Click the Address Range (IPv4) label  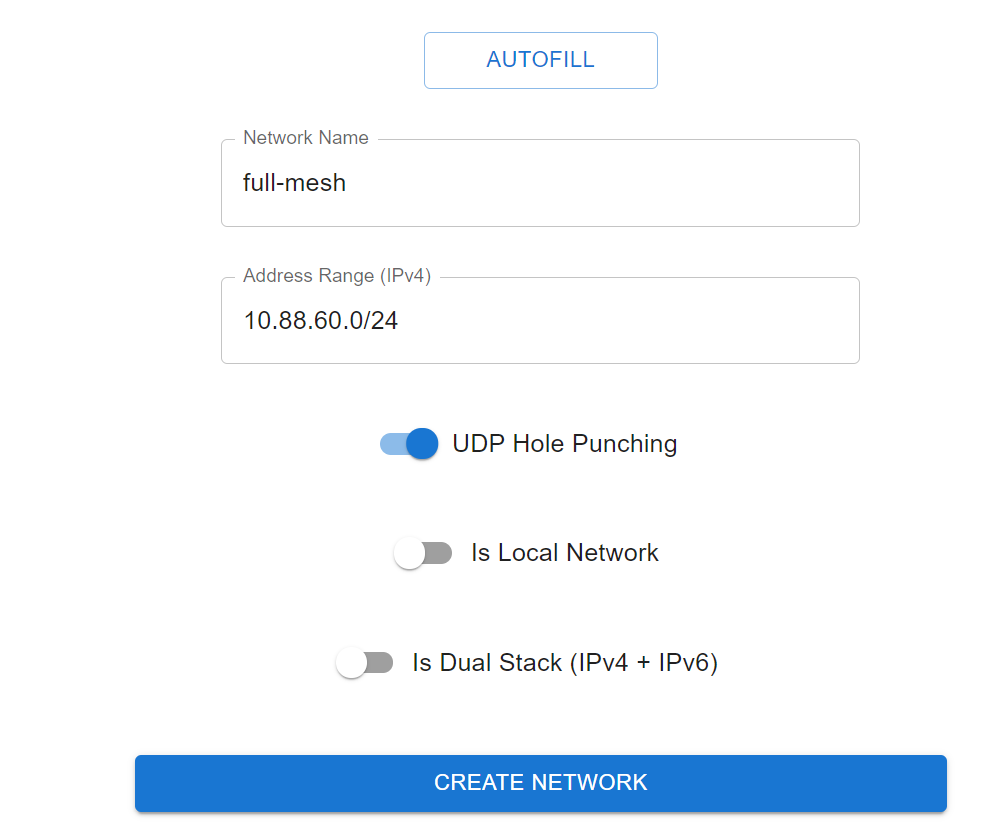336,275
